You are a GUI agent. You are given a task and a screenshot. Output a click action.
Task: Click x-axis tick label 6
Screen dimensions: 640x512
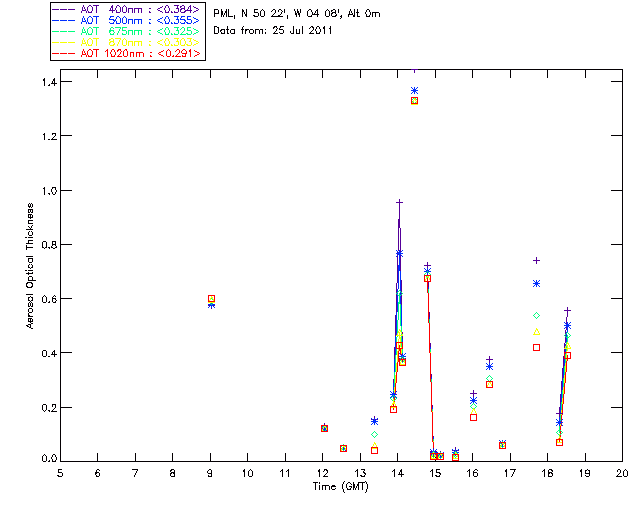[x=98, y=473]
